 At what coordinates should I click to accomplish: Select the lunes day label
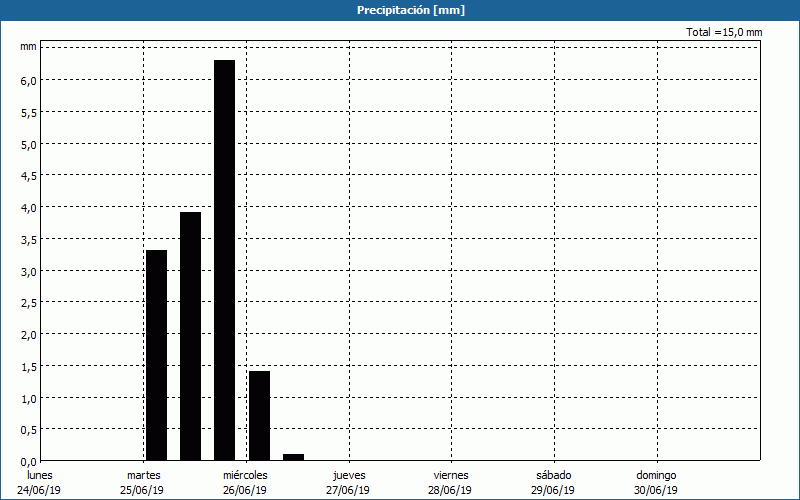[40, 475]
